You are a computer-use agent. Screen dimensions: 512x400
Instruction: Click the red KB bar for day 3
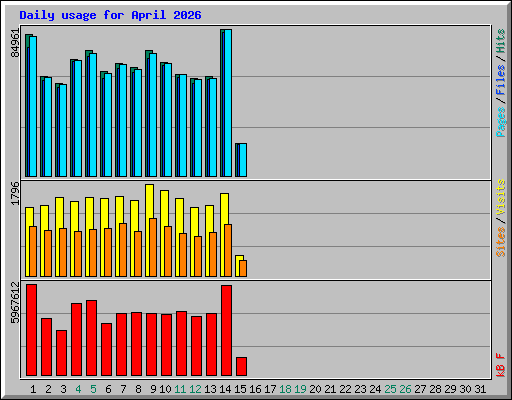coord(62,353)
